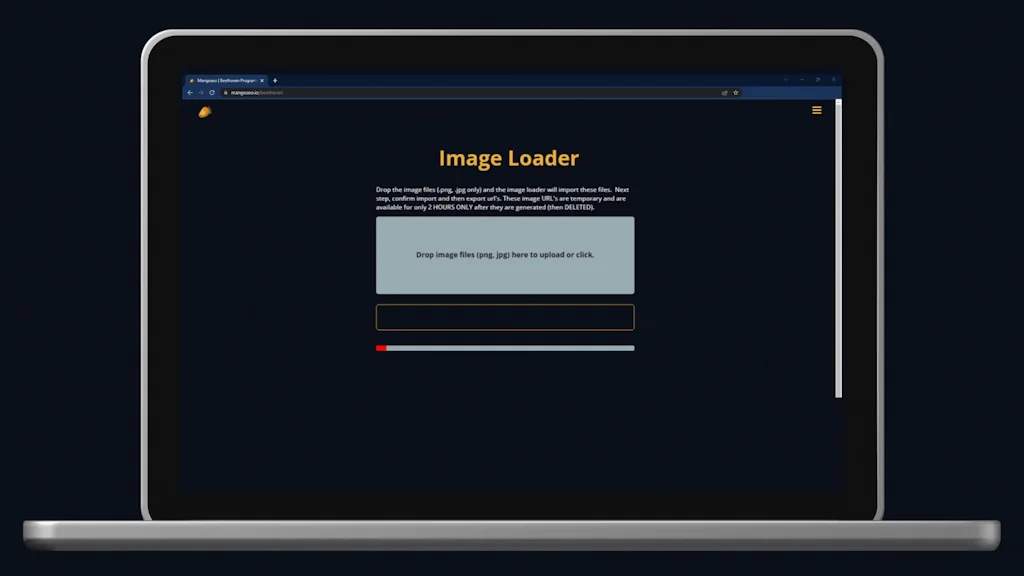
Task: Click the empty text input field
Action: click(505, 317)
